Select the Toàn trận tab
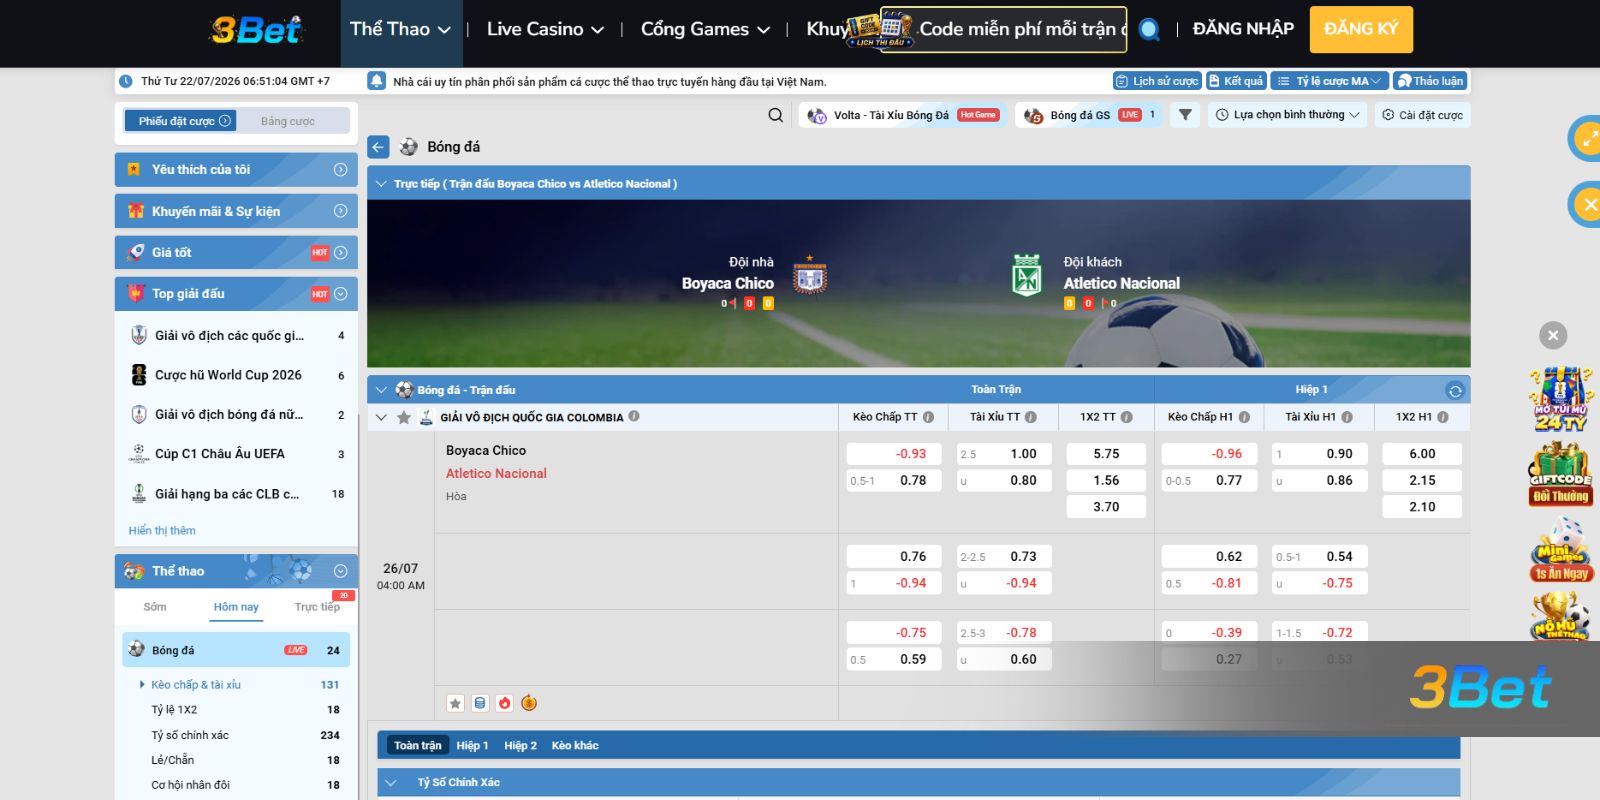1600x800 pixels. point(417,745)
